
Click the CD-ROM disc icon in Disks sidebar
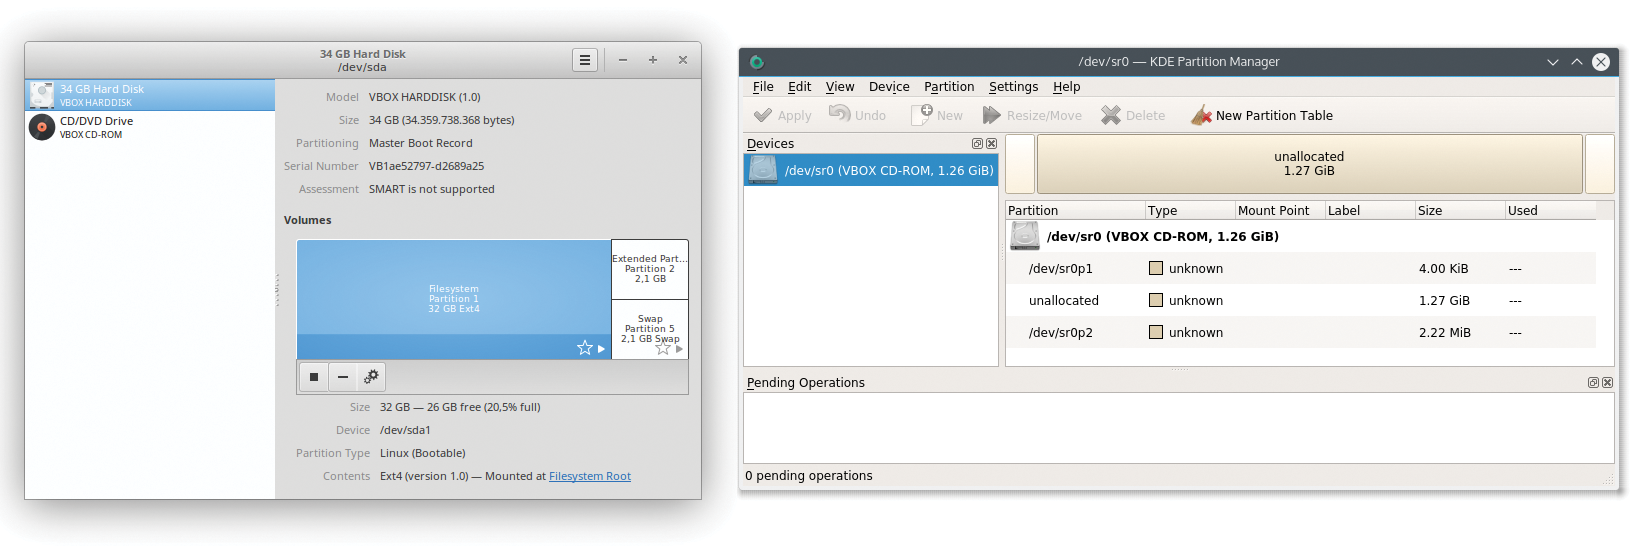click(42, 127)
